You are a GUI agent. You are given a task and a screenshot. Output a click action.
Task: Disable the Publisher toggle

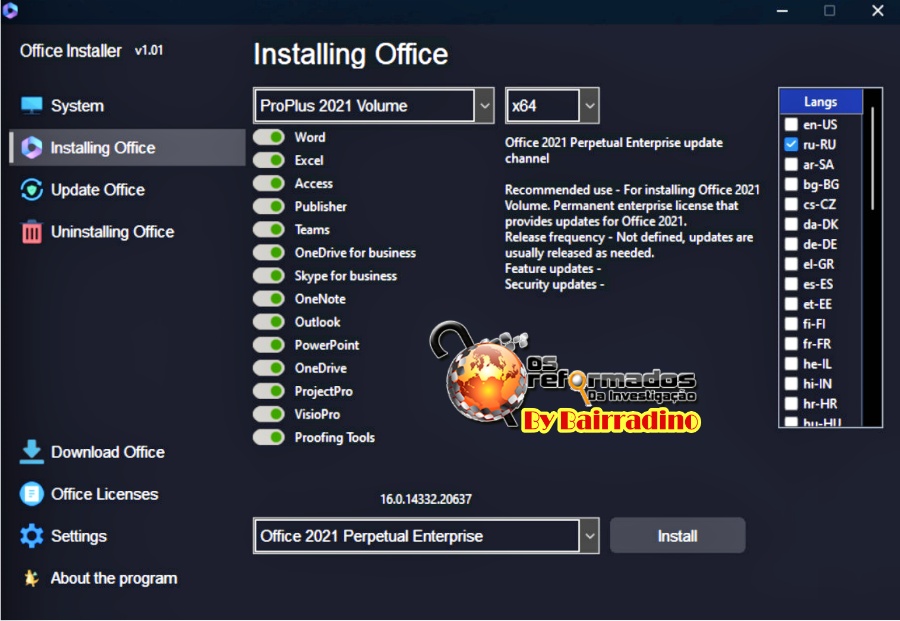(269, 206)
